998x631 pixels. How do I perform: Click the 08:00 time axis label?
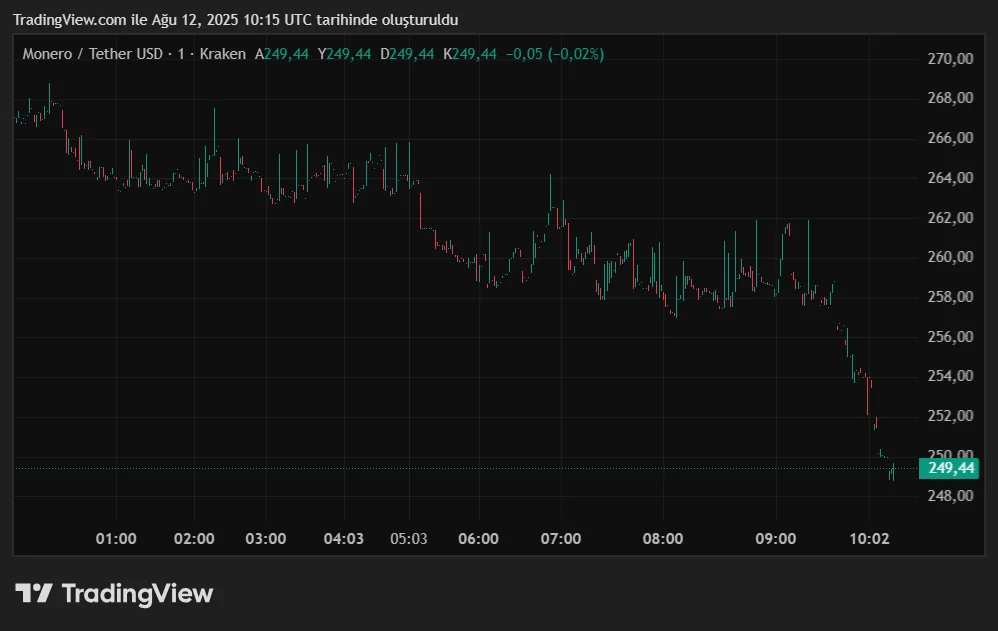tap(663, 539)
